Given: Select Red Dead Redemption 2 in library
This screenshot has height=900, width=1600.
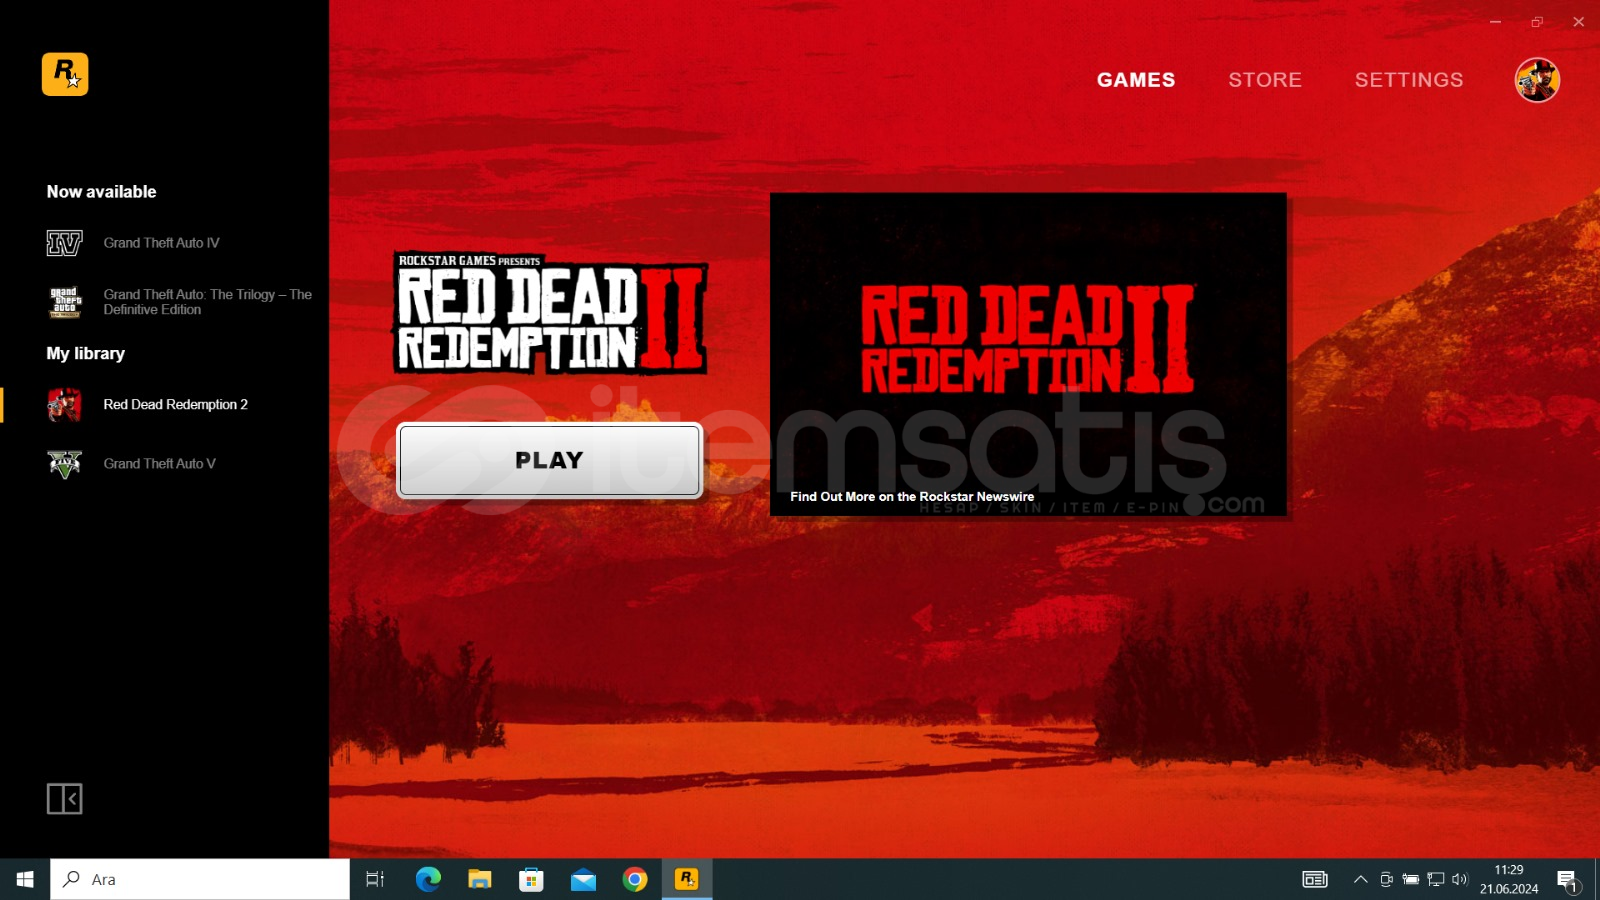Looking at the screenshot, I should click(x=175, y=405).
